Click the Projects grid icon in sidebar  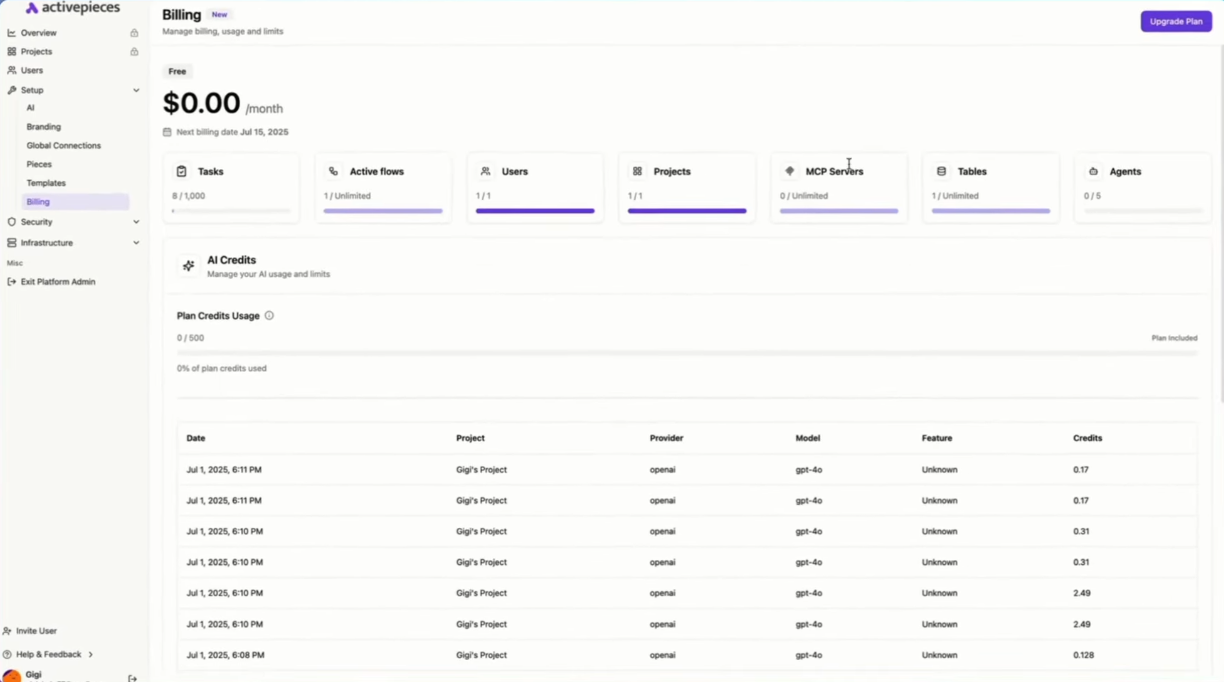(12, 52)
